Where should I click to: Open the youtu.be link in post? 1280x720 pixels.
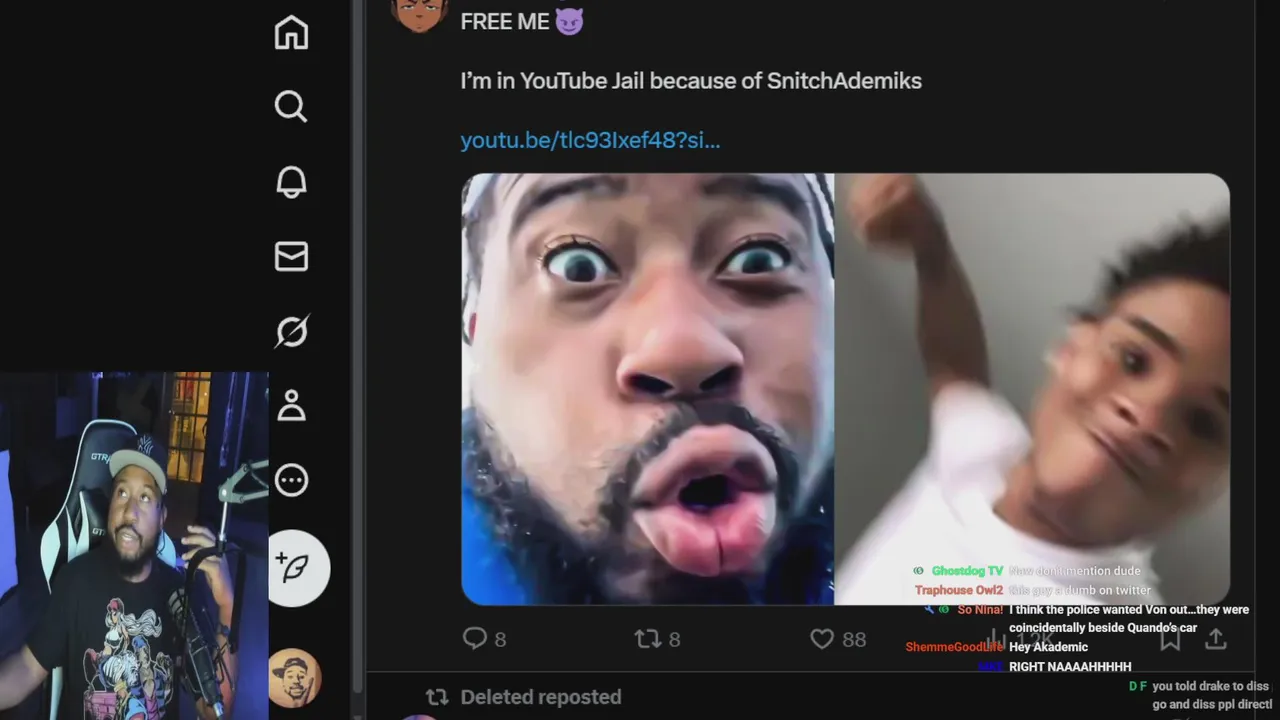point(590,140)
